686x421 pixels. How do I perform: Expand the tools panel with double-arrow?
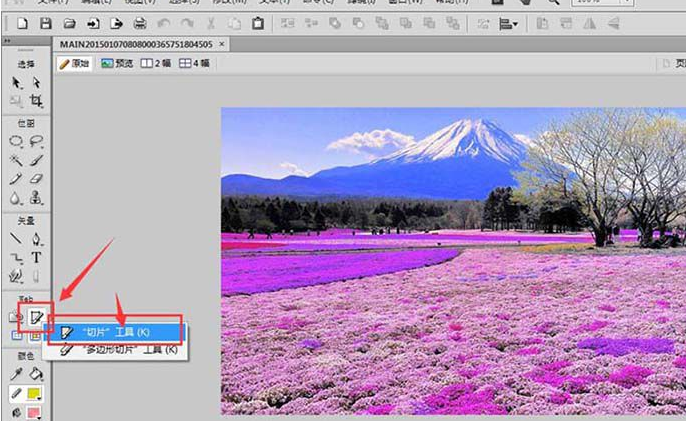coord(8,41)
